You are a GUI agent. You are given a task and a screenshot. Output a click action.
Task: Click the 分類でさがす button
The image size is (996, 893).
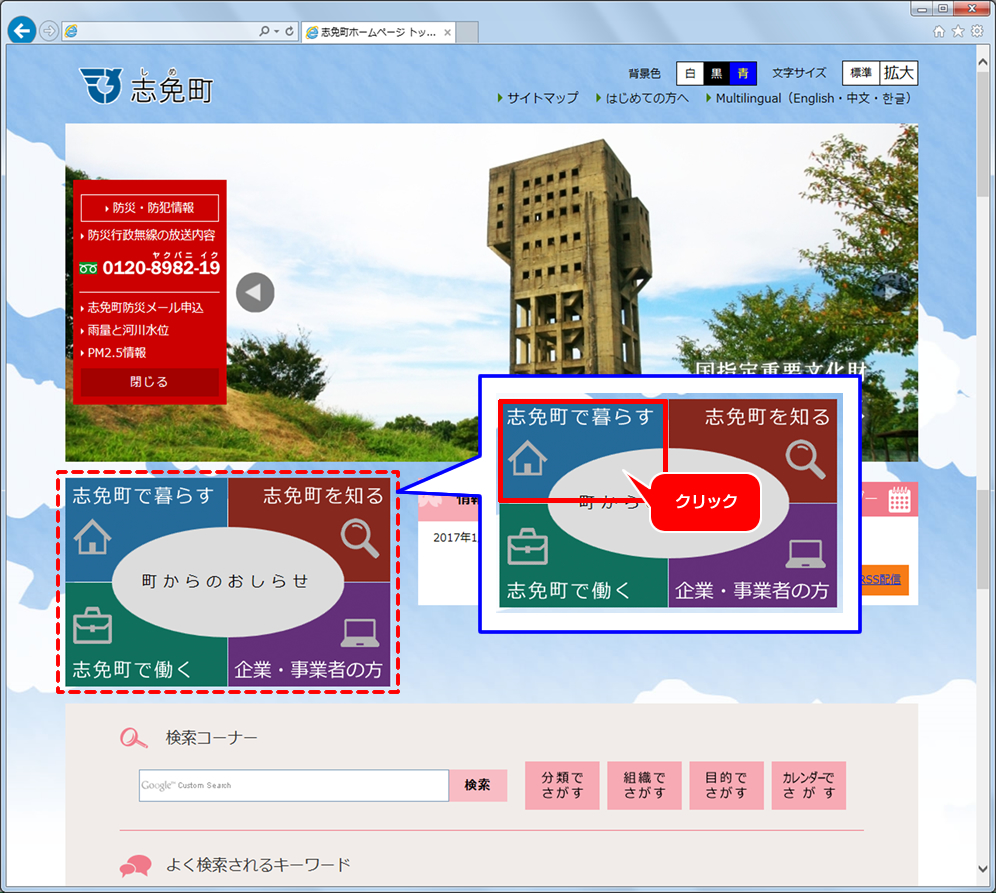tap(562, 785)
